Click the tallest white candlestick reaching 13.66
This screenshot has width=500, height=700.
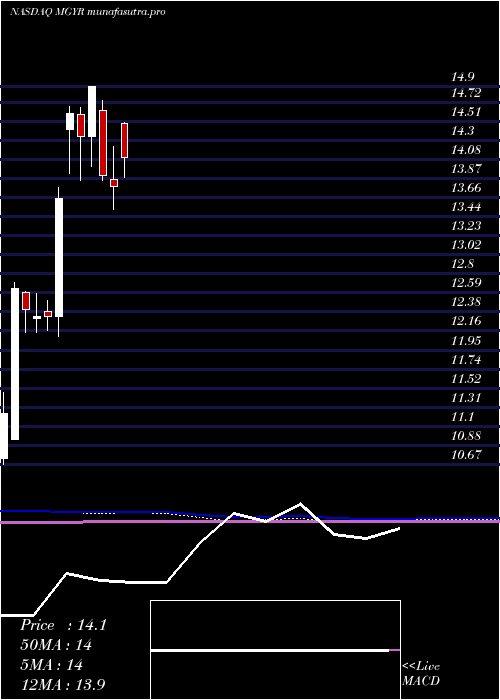tap(59, 257)
